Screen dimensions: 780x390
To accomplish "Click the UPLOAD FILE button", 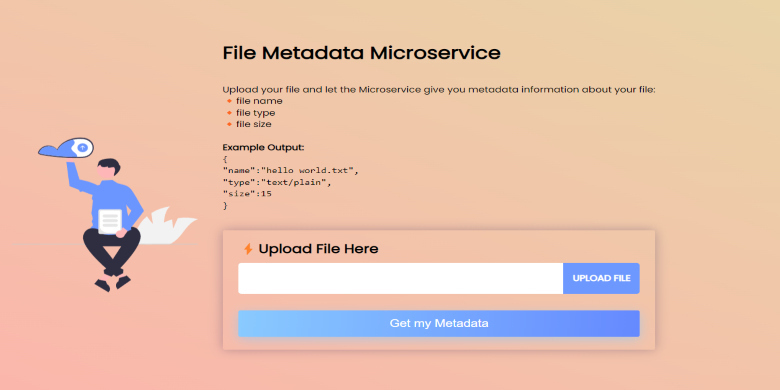I will [601, 278].
